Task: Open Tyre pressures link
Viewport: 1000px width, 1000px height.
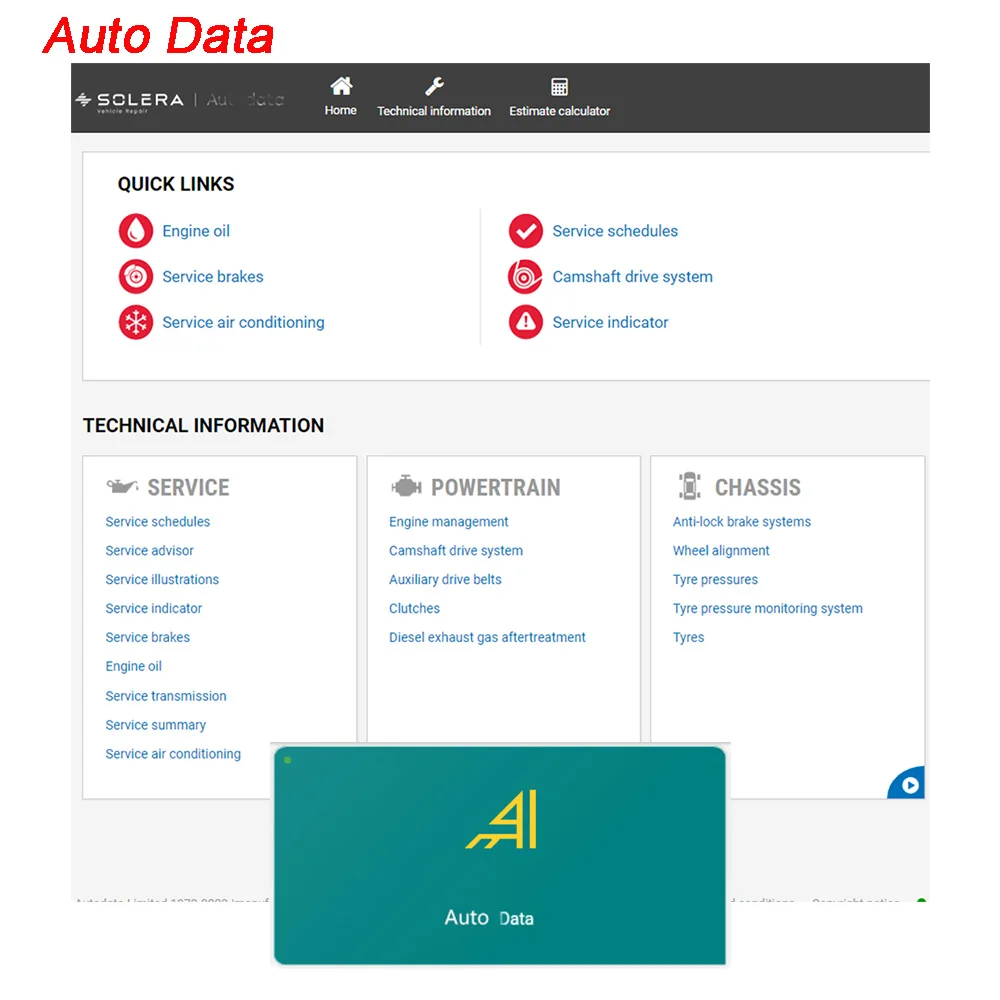Action: click(x=715, y=580)
